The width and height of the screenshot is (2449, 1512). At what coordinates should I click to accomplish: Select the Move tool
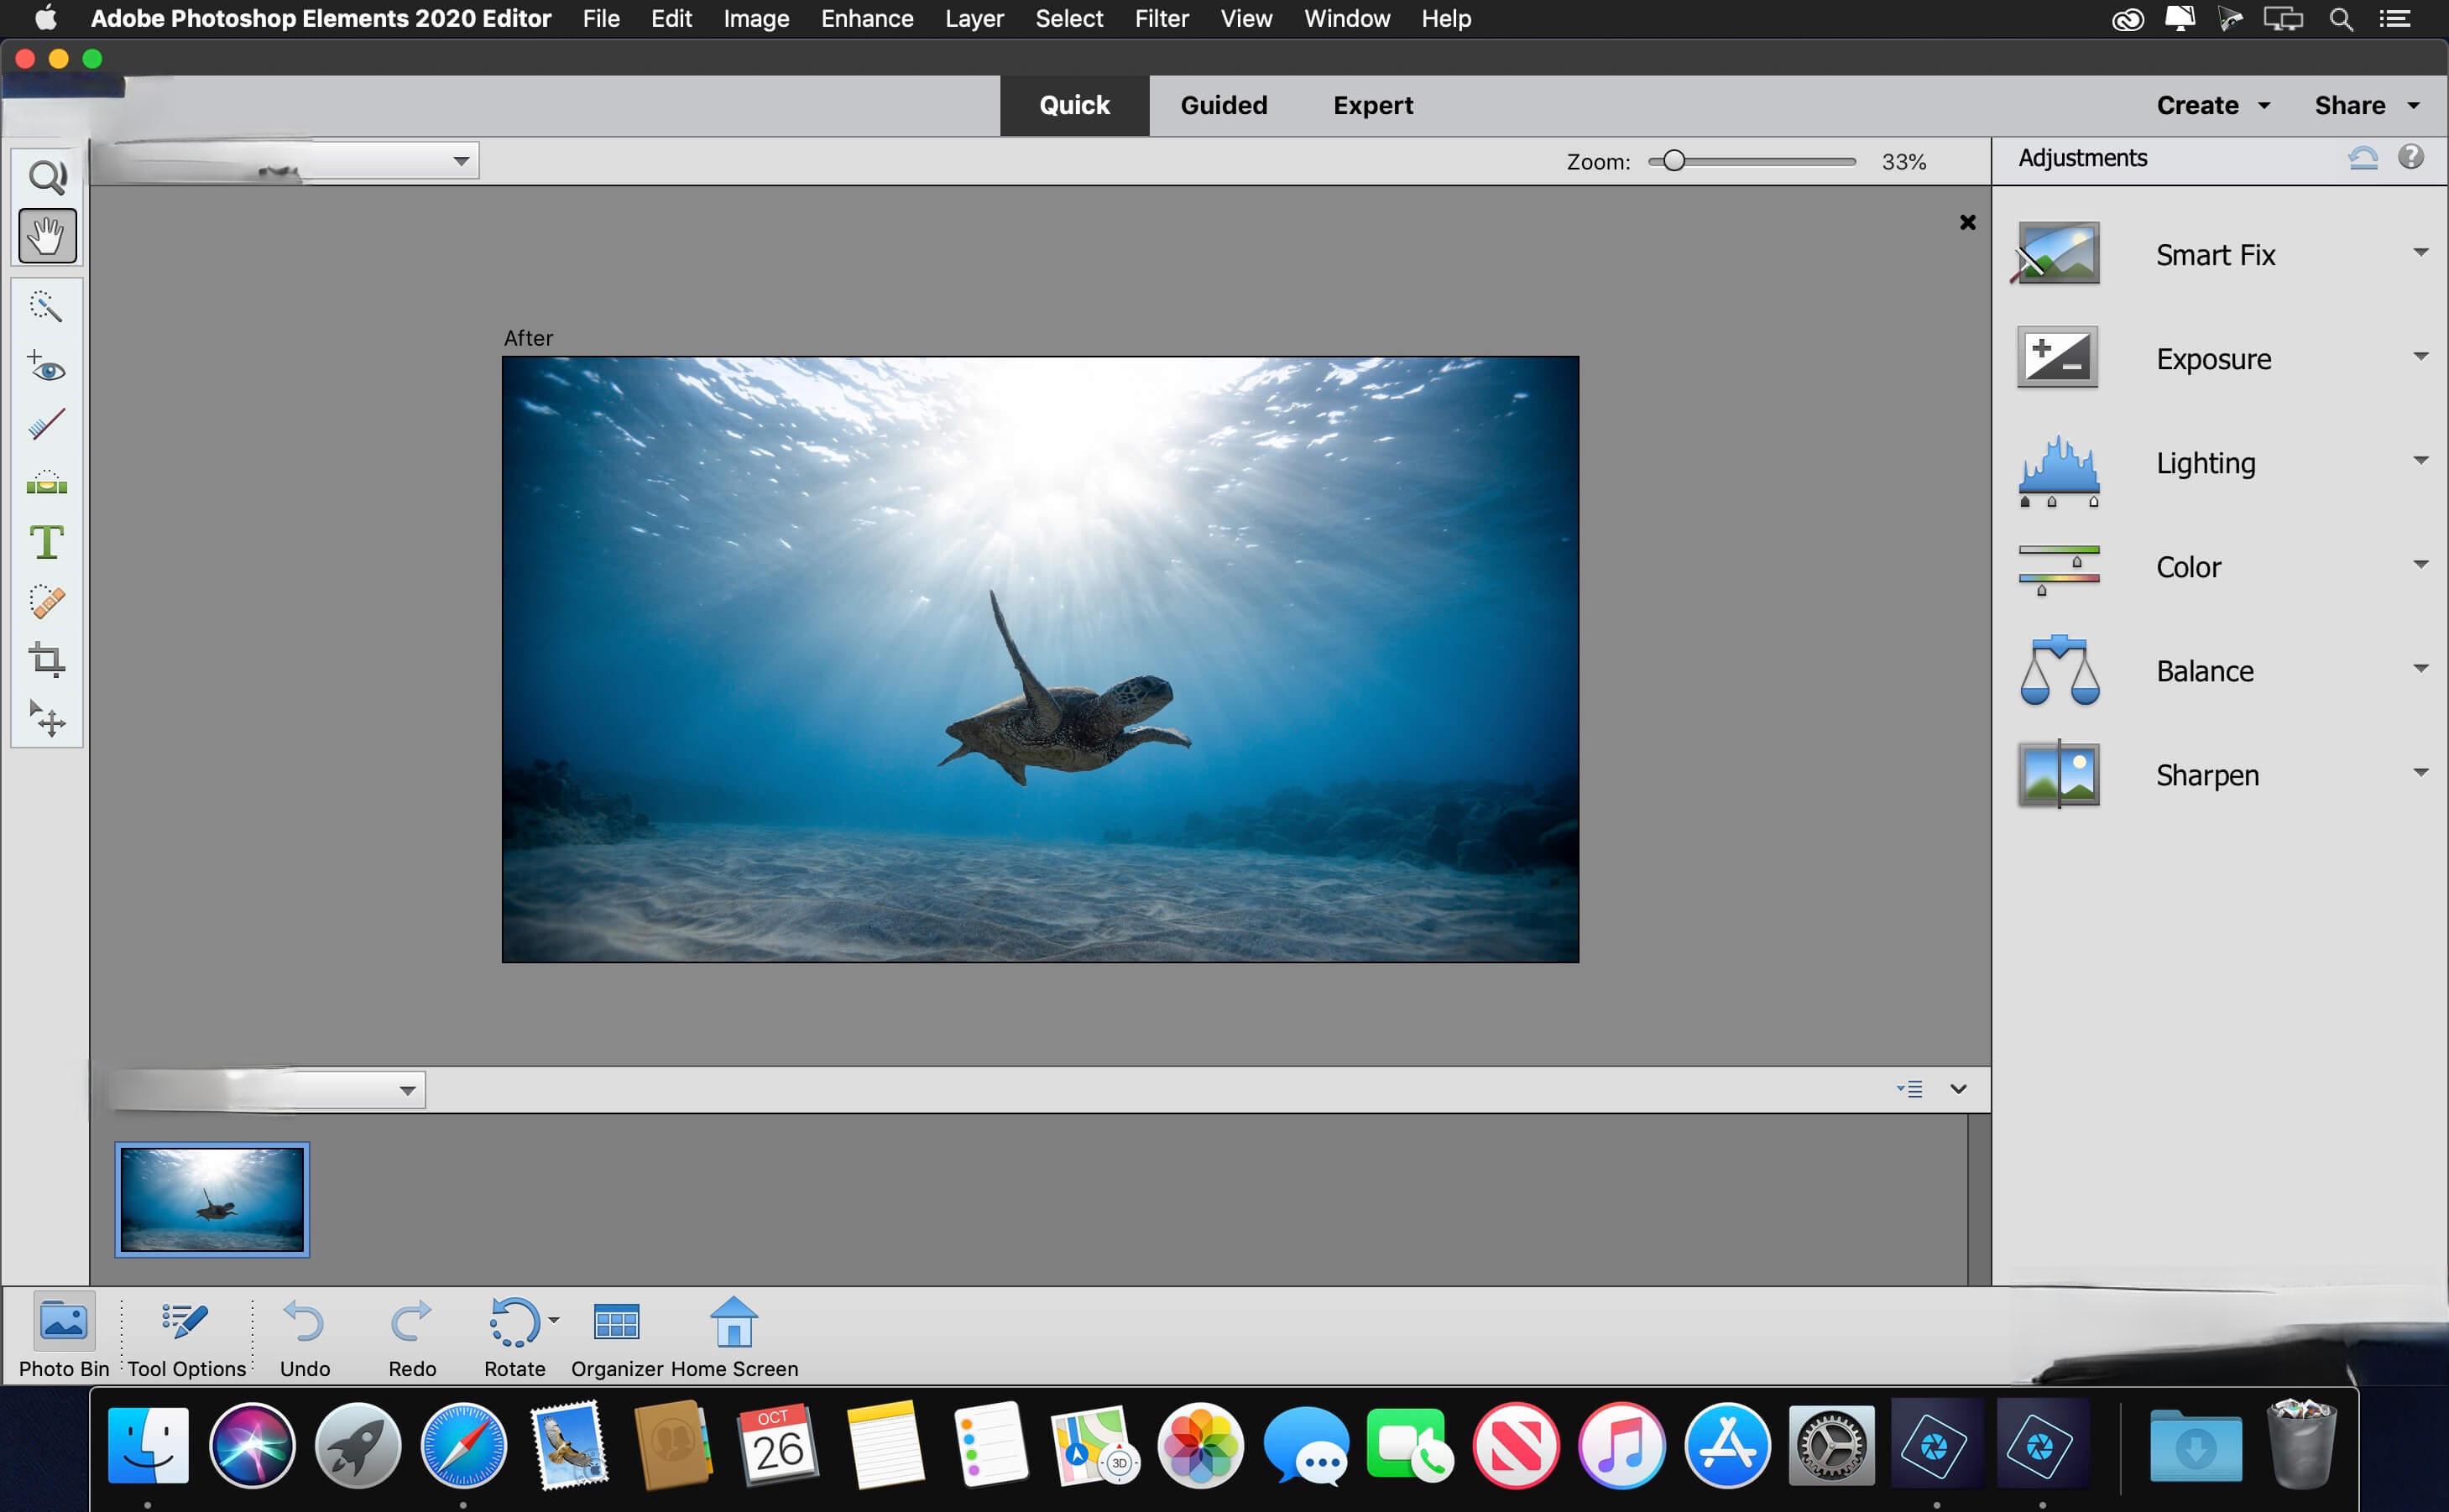(x=46, y=718)
